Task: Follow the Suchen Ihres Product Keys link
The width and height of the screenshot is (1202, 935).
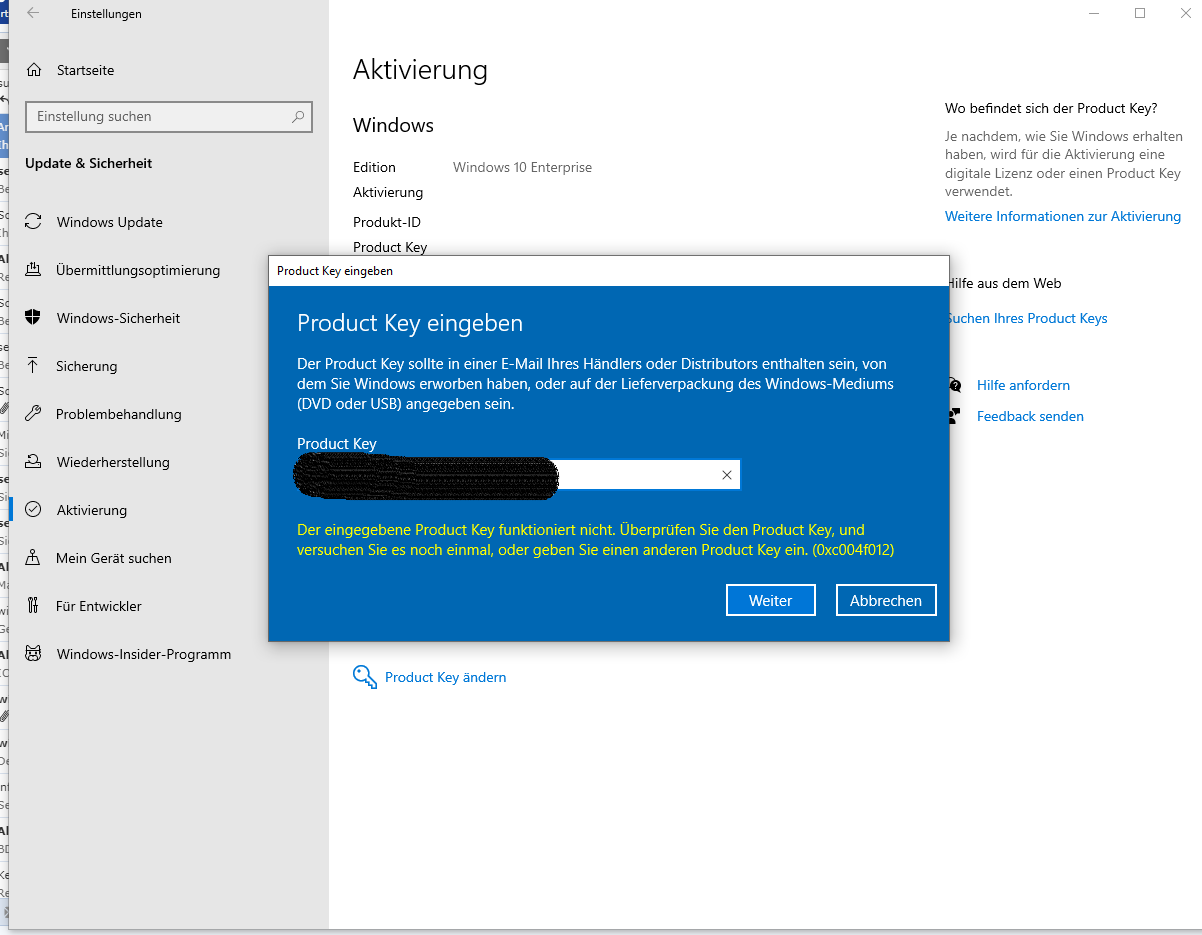Action: (1027, 318)
